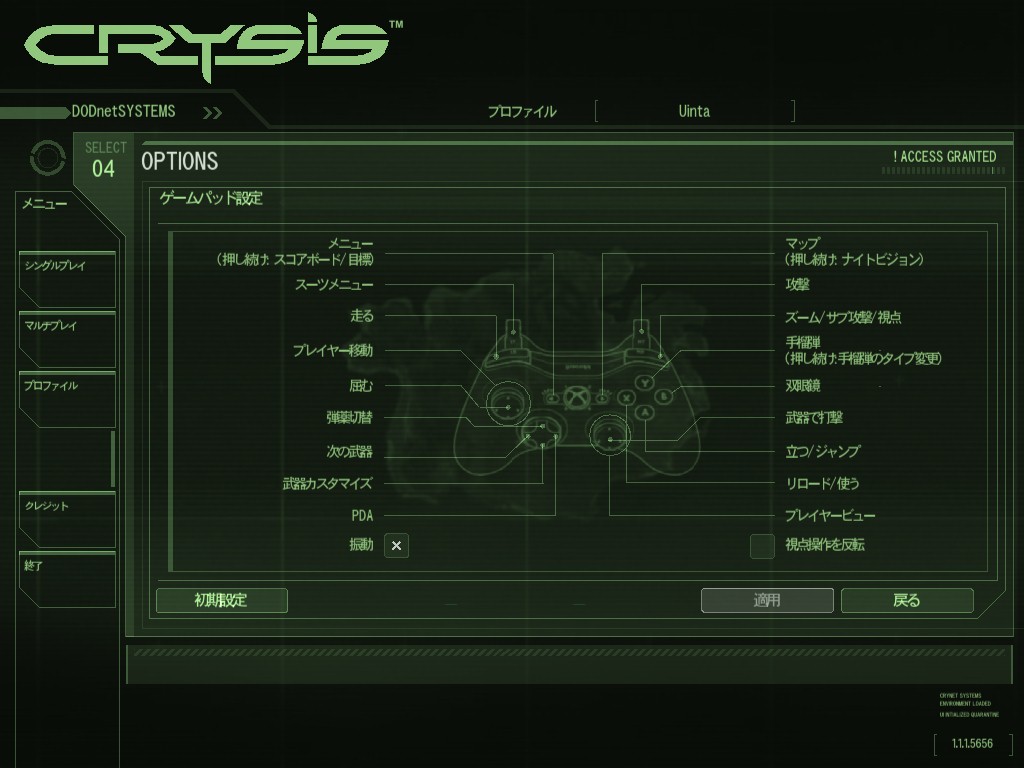Click the ACCESS GRANTED status text
This screenshot has width=1024, height=768.
pos(945,157)
